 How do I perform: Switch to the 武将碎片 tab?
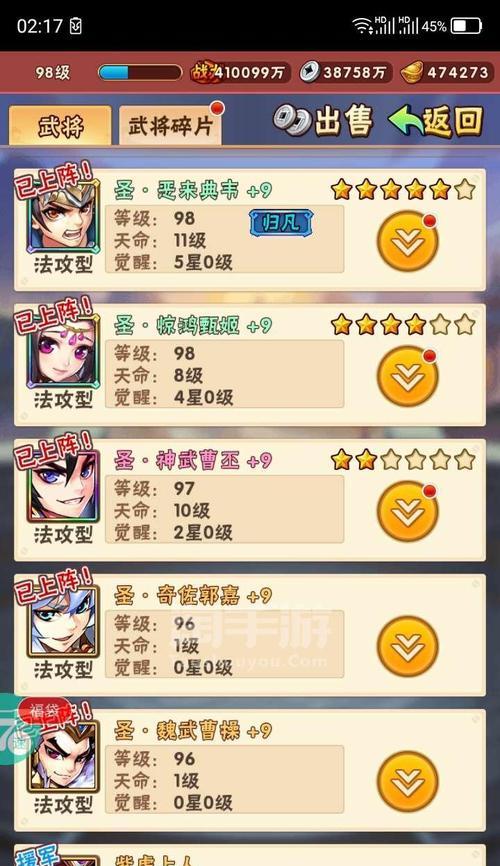coord(170,126)
